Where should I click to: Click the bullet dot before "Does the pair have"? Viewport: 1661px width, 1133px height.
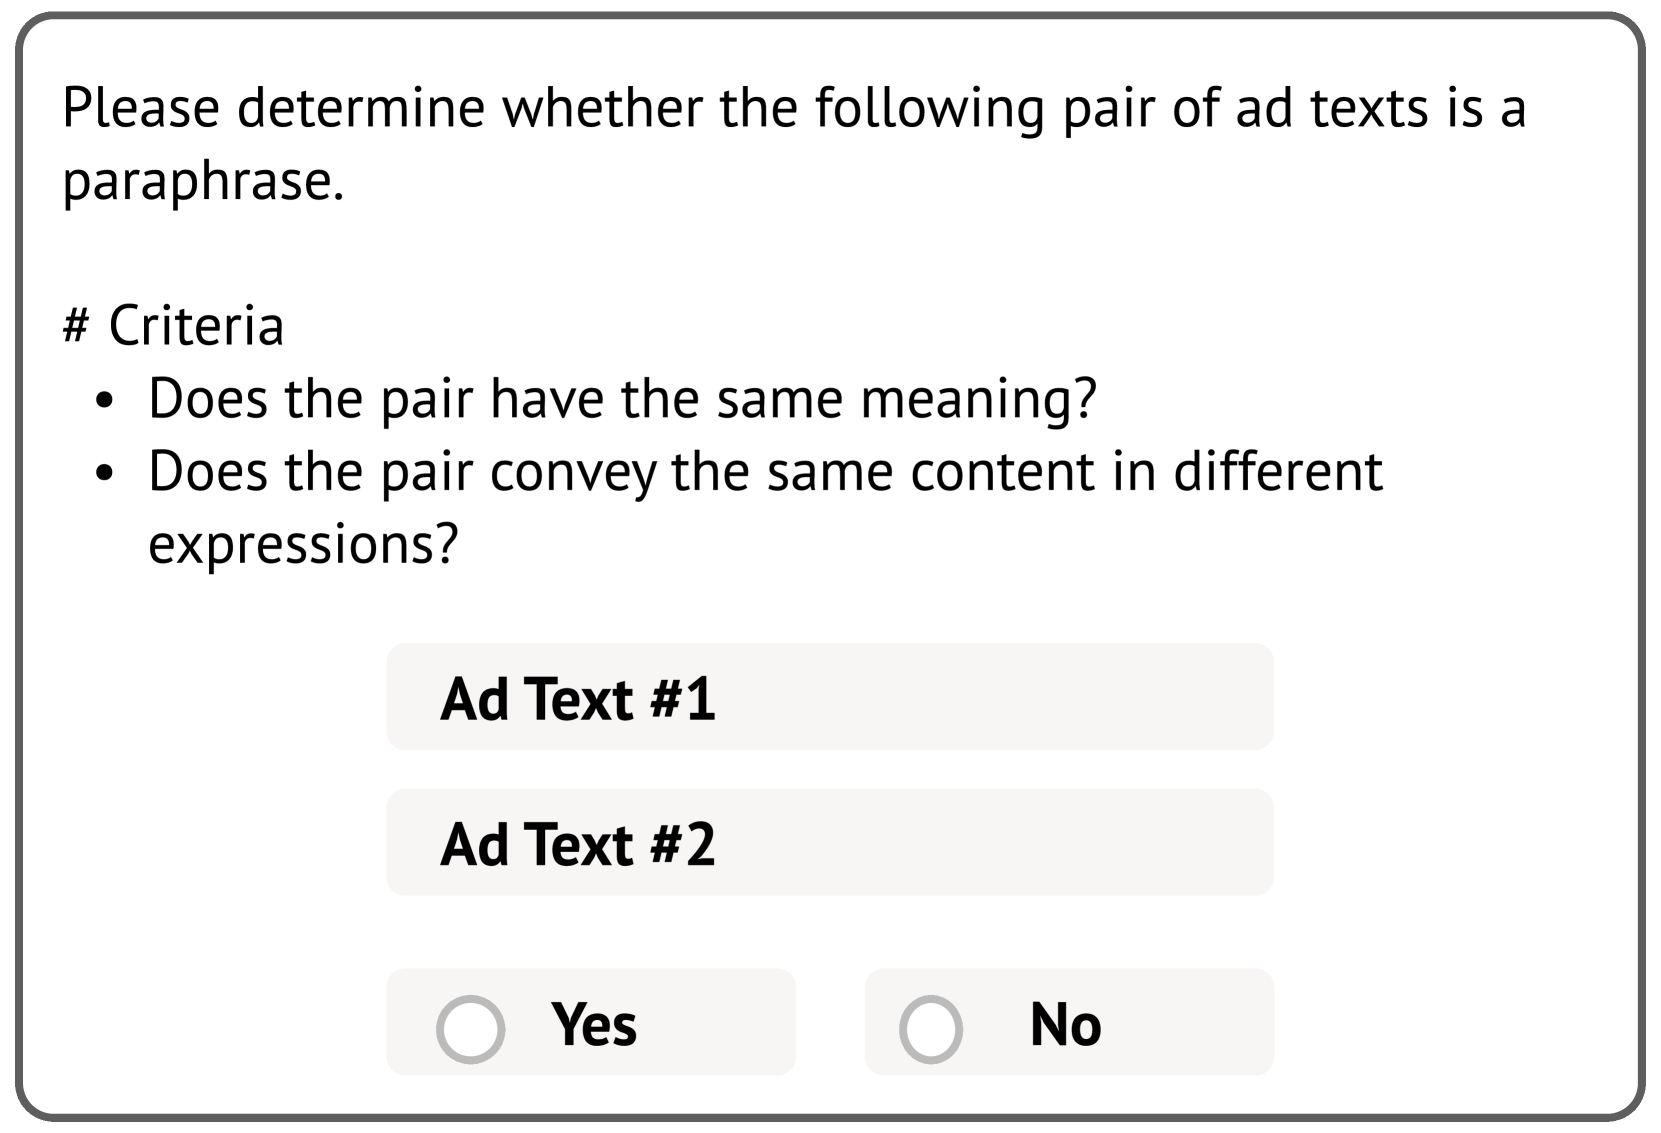105,402
